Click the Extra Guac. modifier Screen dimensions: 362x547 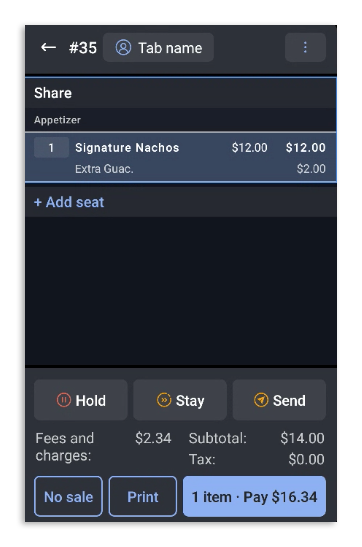pos(104,169)
